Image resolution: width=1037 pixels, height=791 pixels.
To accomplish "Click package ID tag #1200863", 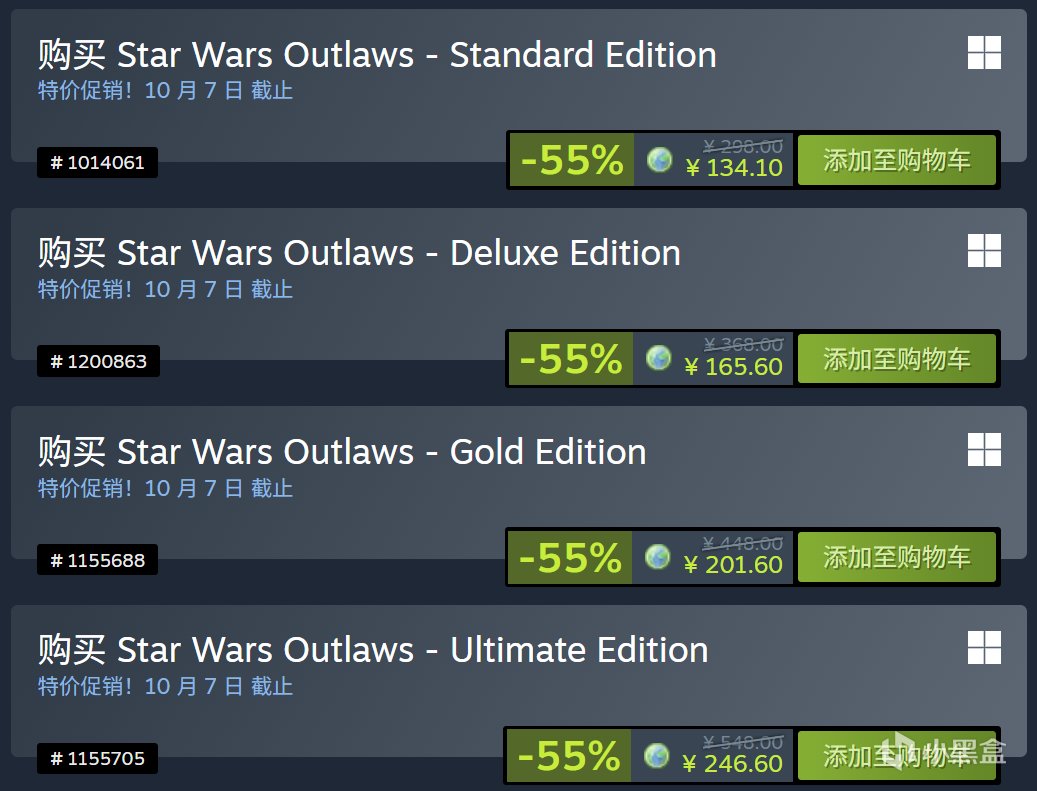I will (98, 361).
